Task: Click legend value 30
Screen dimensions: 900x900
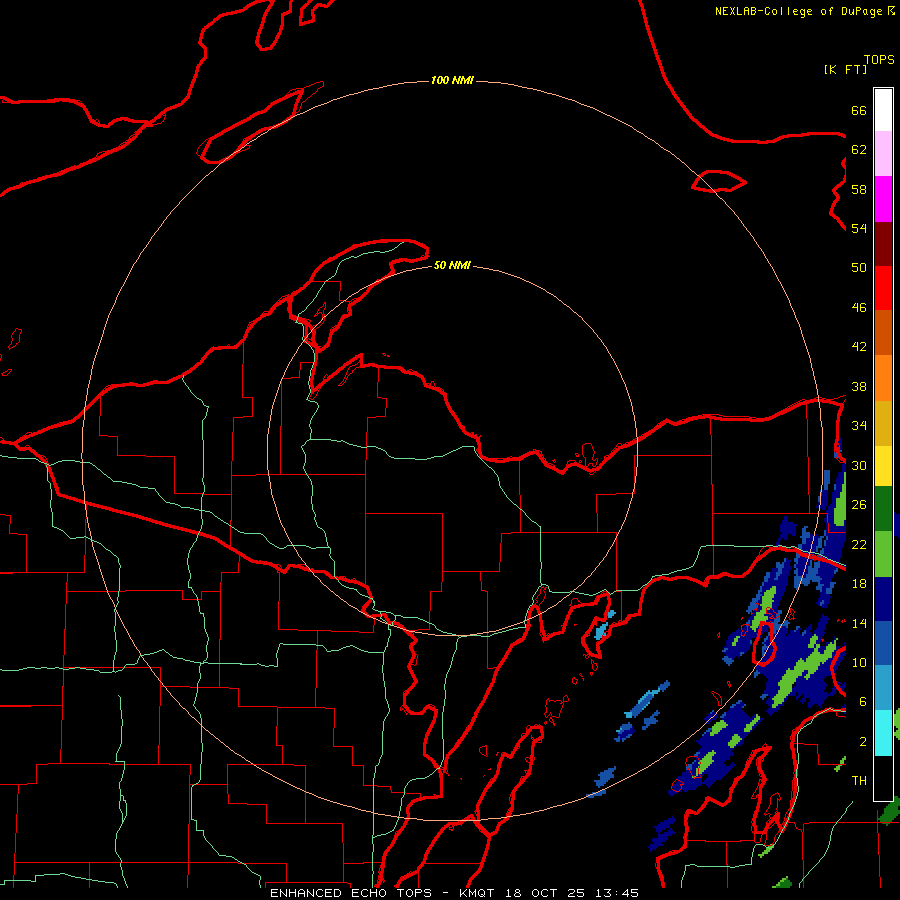Action: [x=859, y=465]
